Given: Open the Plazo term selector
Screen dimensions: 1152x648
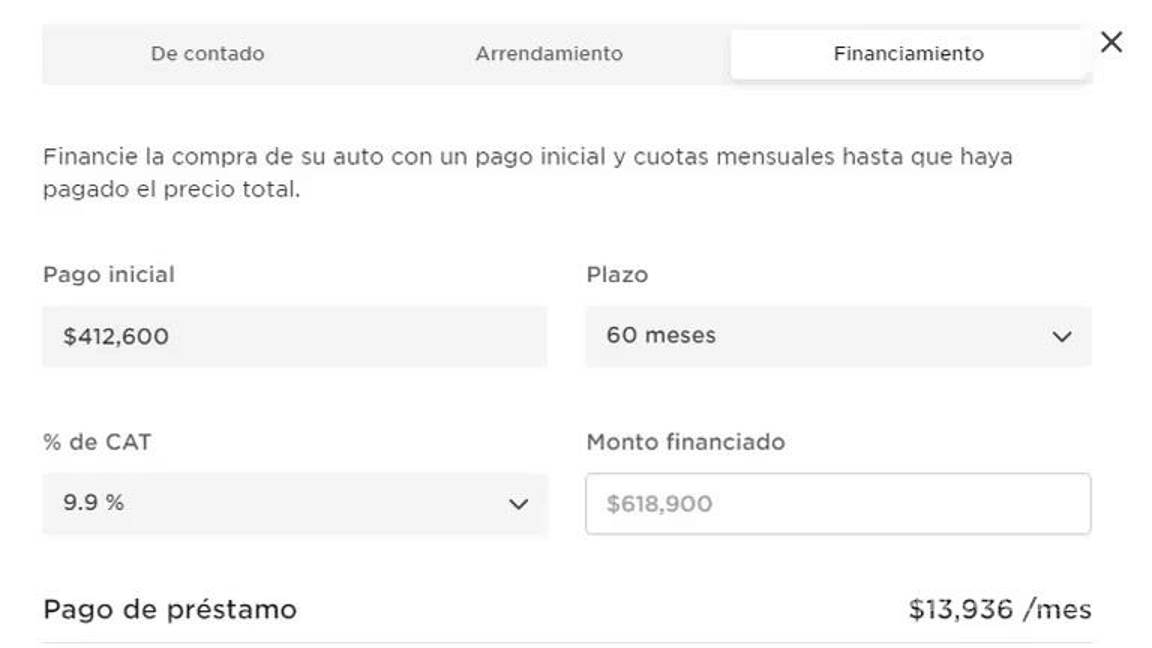Looking at the screenshot, I should (838, 336).
